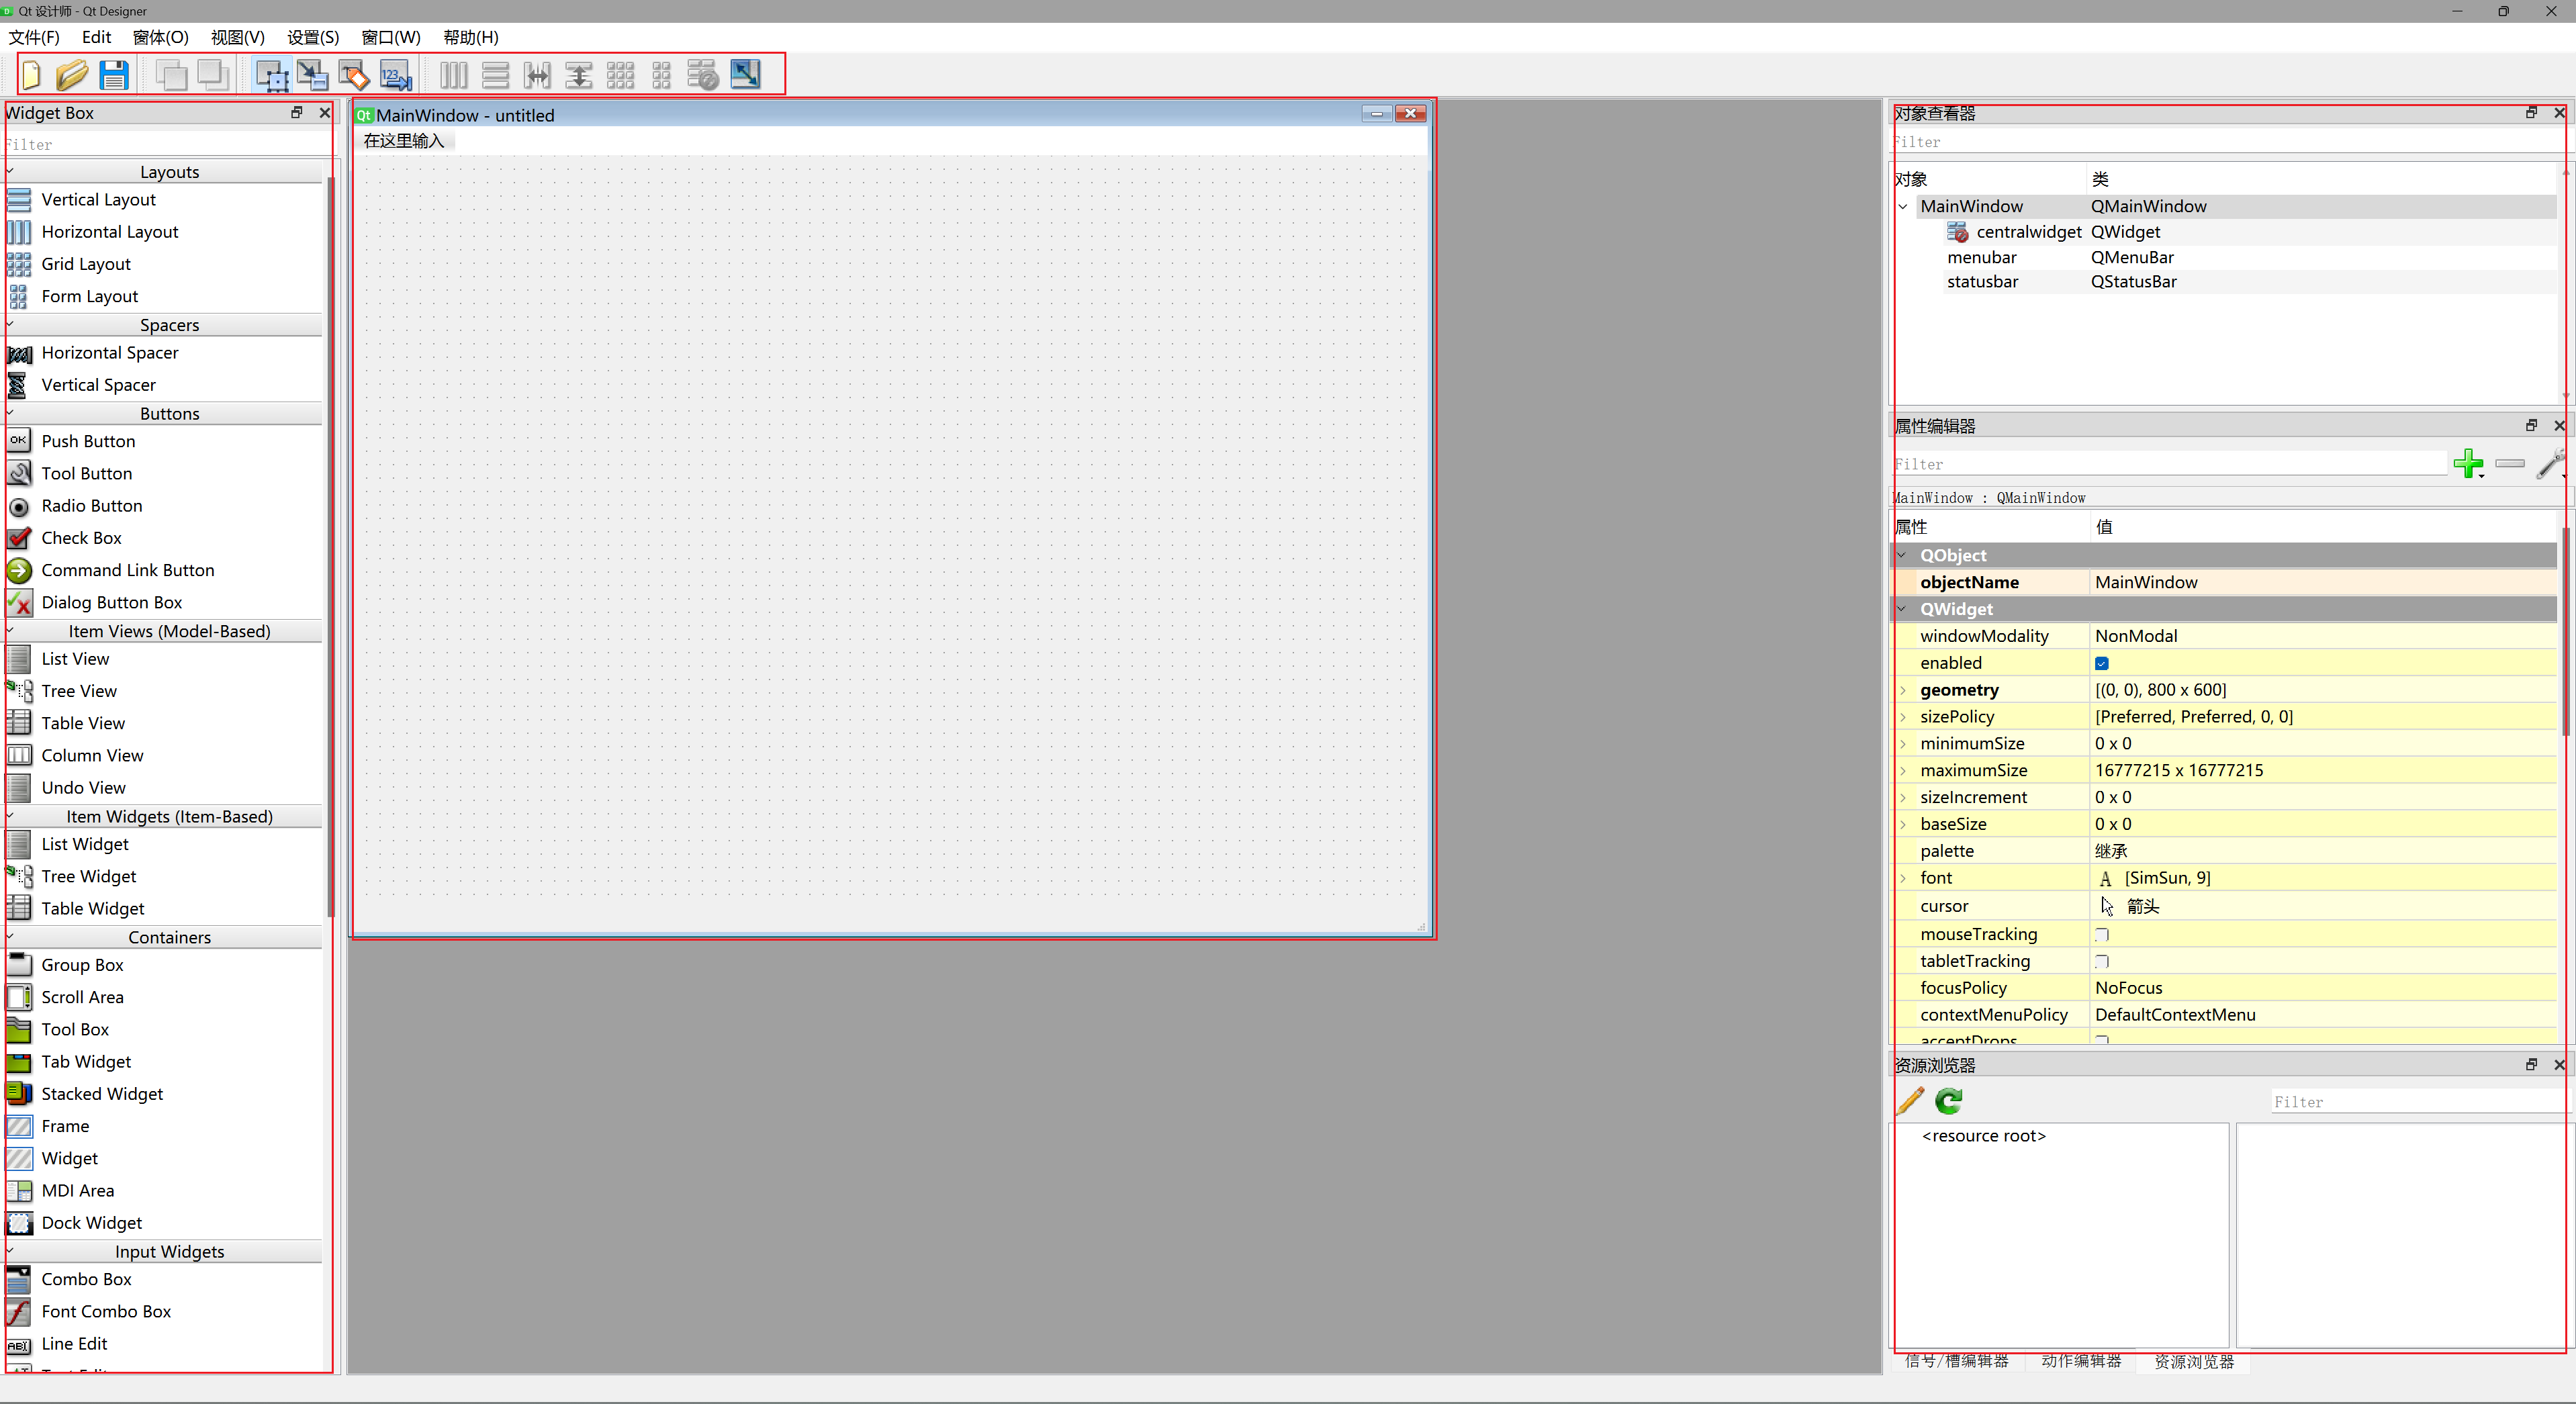Switch to the 动作编辑器 tab

click(x=2081, y=1361)
